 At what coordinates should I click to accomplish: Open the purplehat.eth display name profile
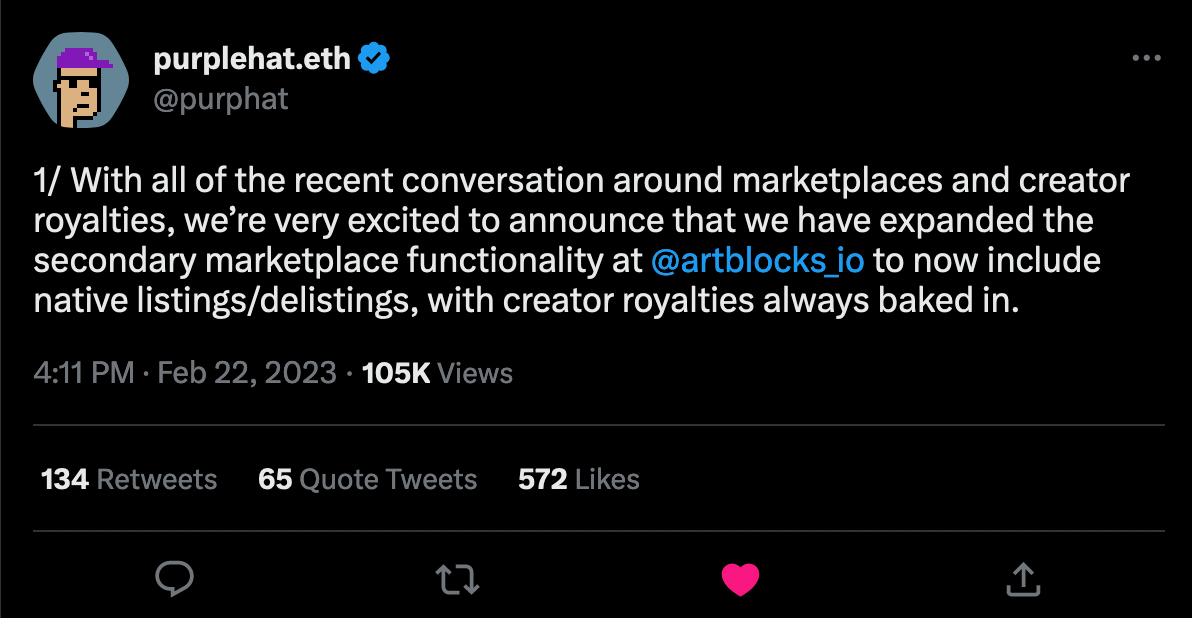click(x=252, y=60)
